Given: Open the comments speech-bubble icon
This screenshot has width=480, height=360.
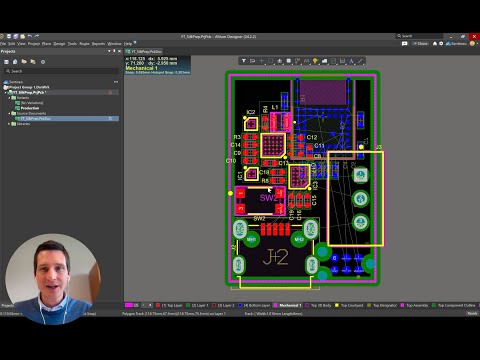Looking at the screenshot, I should coord(405,44).
